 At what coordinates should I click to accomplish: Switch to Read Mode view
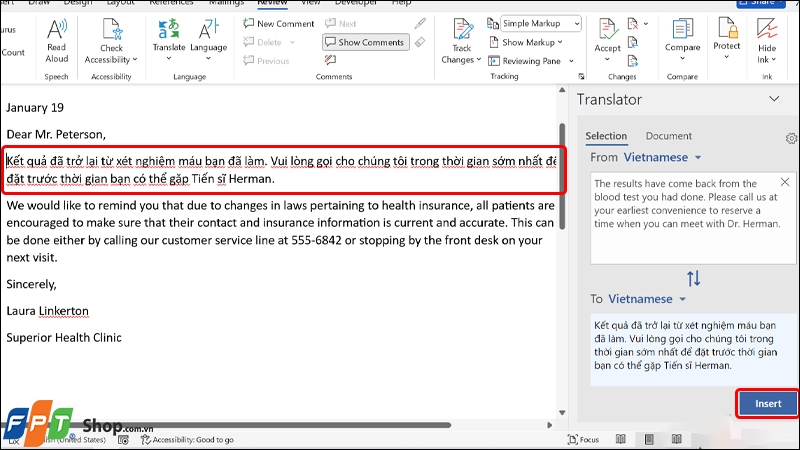pos(620,439)
